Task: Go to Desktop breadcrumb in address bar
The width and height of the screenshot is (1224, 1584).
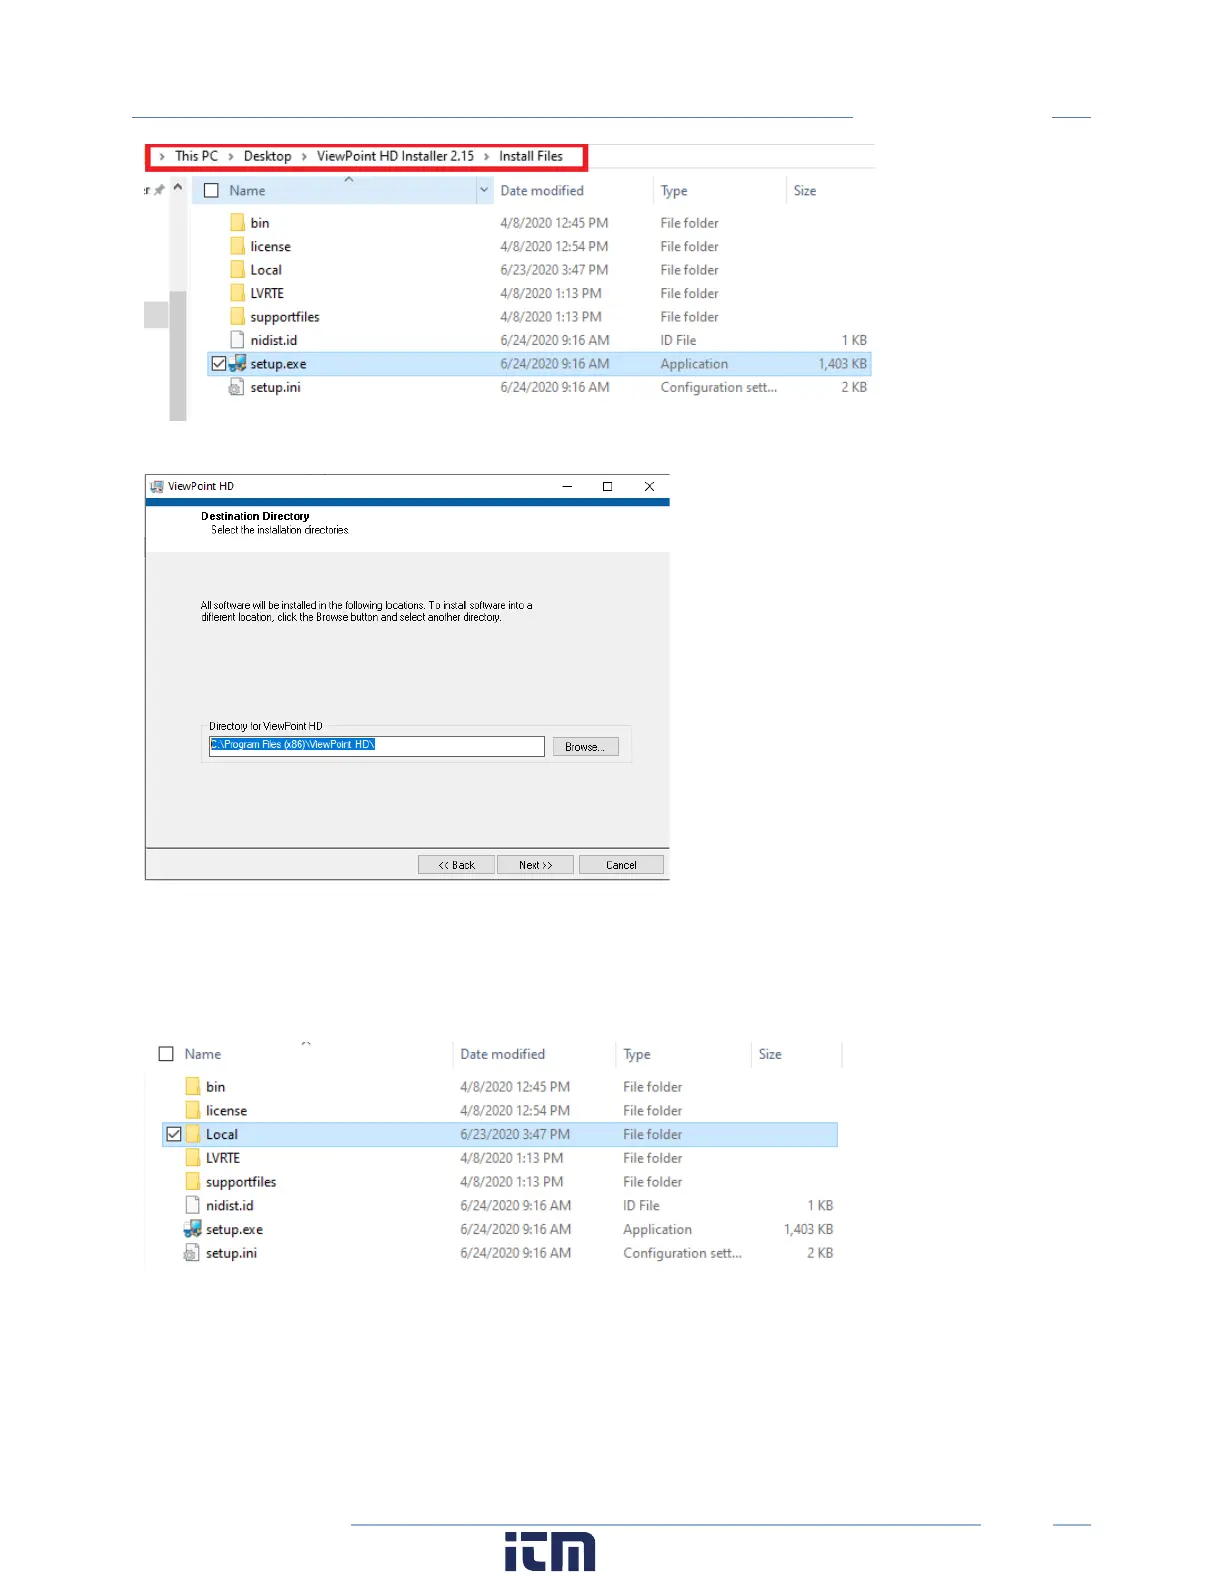Action: (267, 156)
